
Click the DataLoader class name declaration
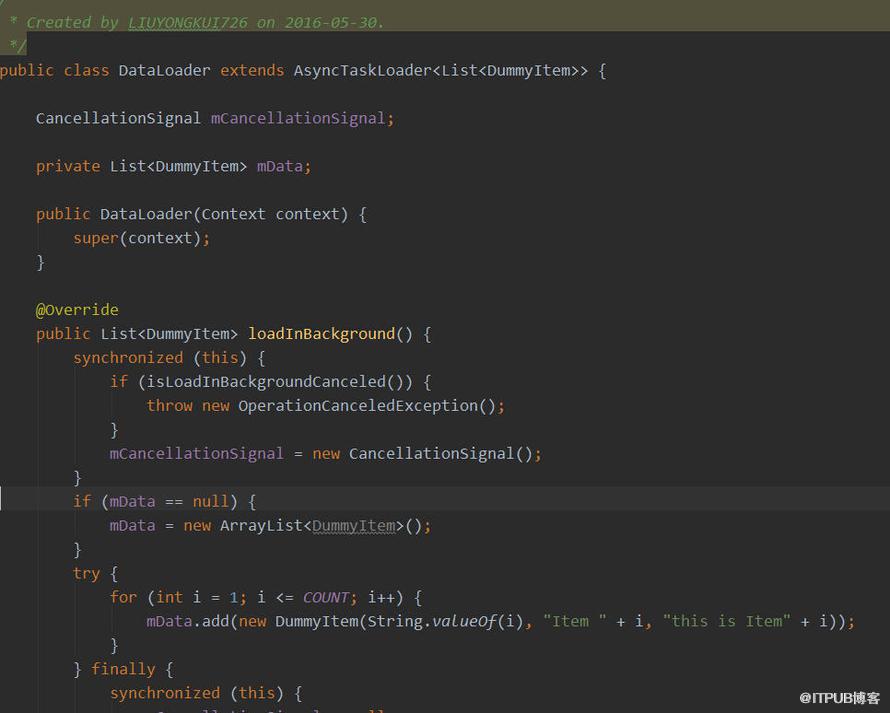(164, 70)
